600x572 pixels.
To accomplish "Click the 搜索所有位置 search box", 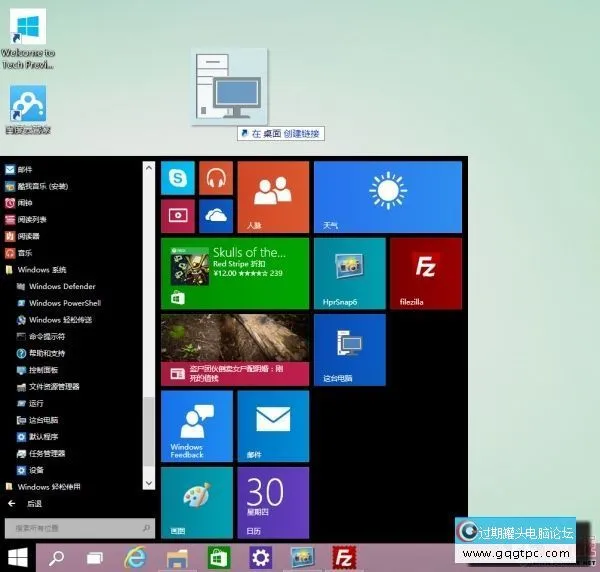I will (78, 526).
